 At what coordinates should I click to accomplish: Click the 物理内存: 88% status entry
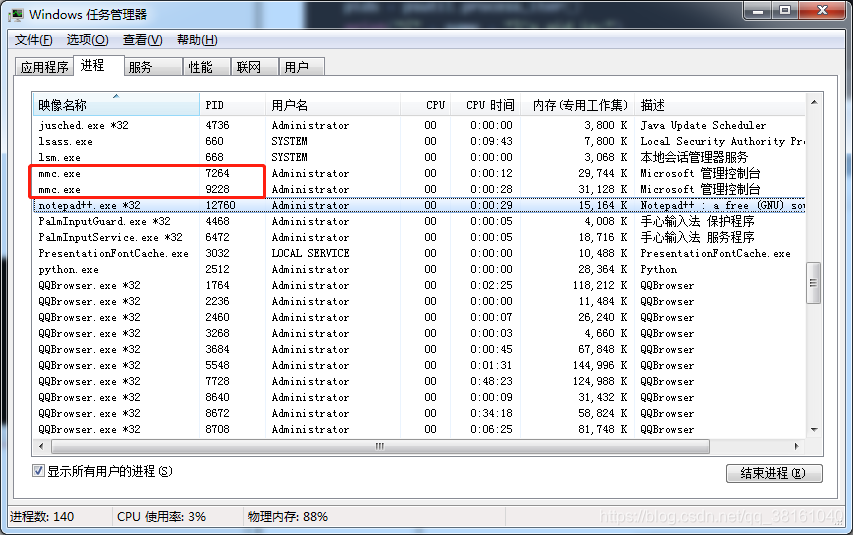288,516
